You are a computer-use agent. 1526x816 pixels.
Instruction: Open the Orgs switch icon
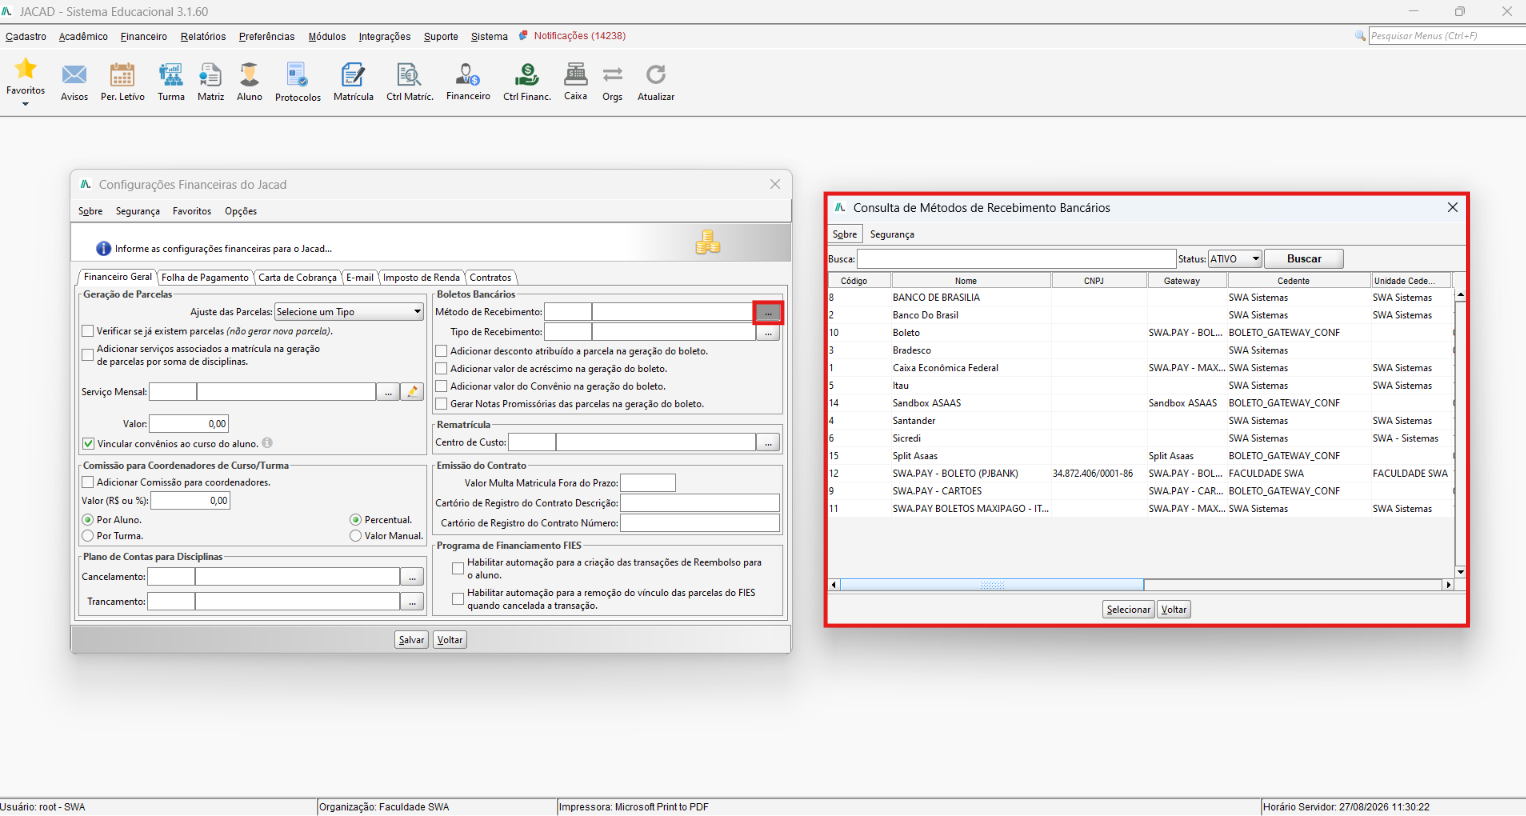point(612,75)
